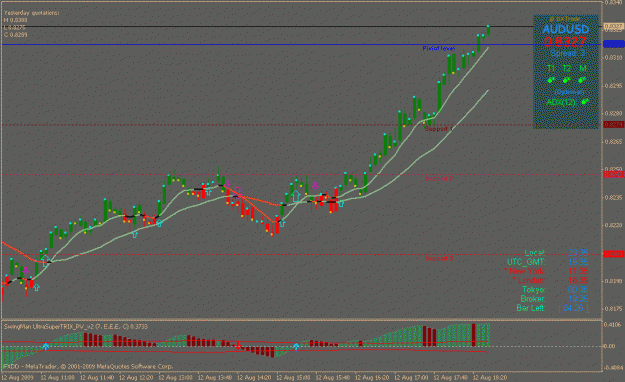Image resolution: width=625 pixels, height=382 pixels.
Task: Click the L 0.8275 yesterday low value
Action: pos(15,28)
